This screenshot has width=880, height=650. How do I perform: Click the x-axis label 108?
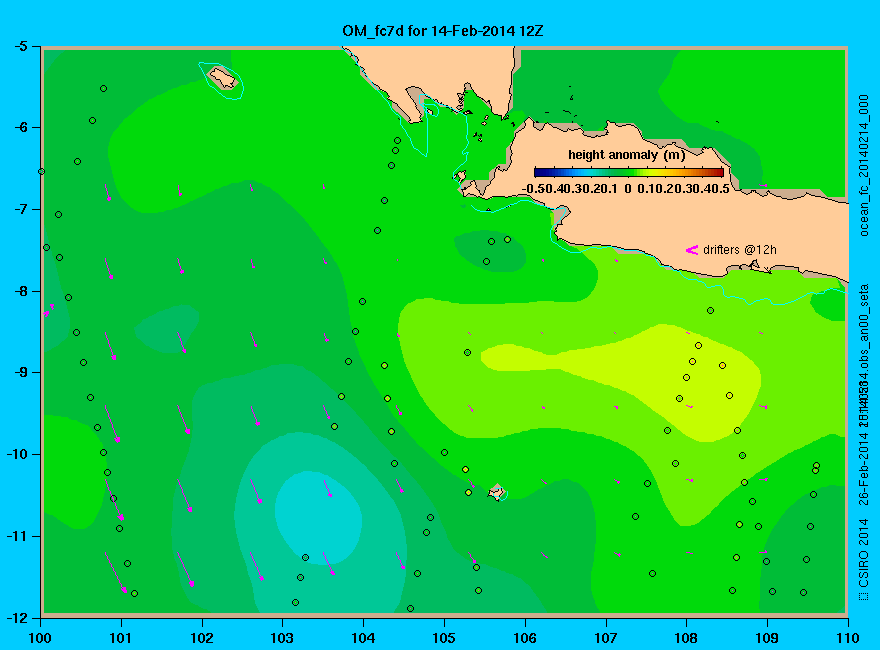coord(686,638)
